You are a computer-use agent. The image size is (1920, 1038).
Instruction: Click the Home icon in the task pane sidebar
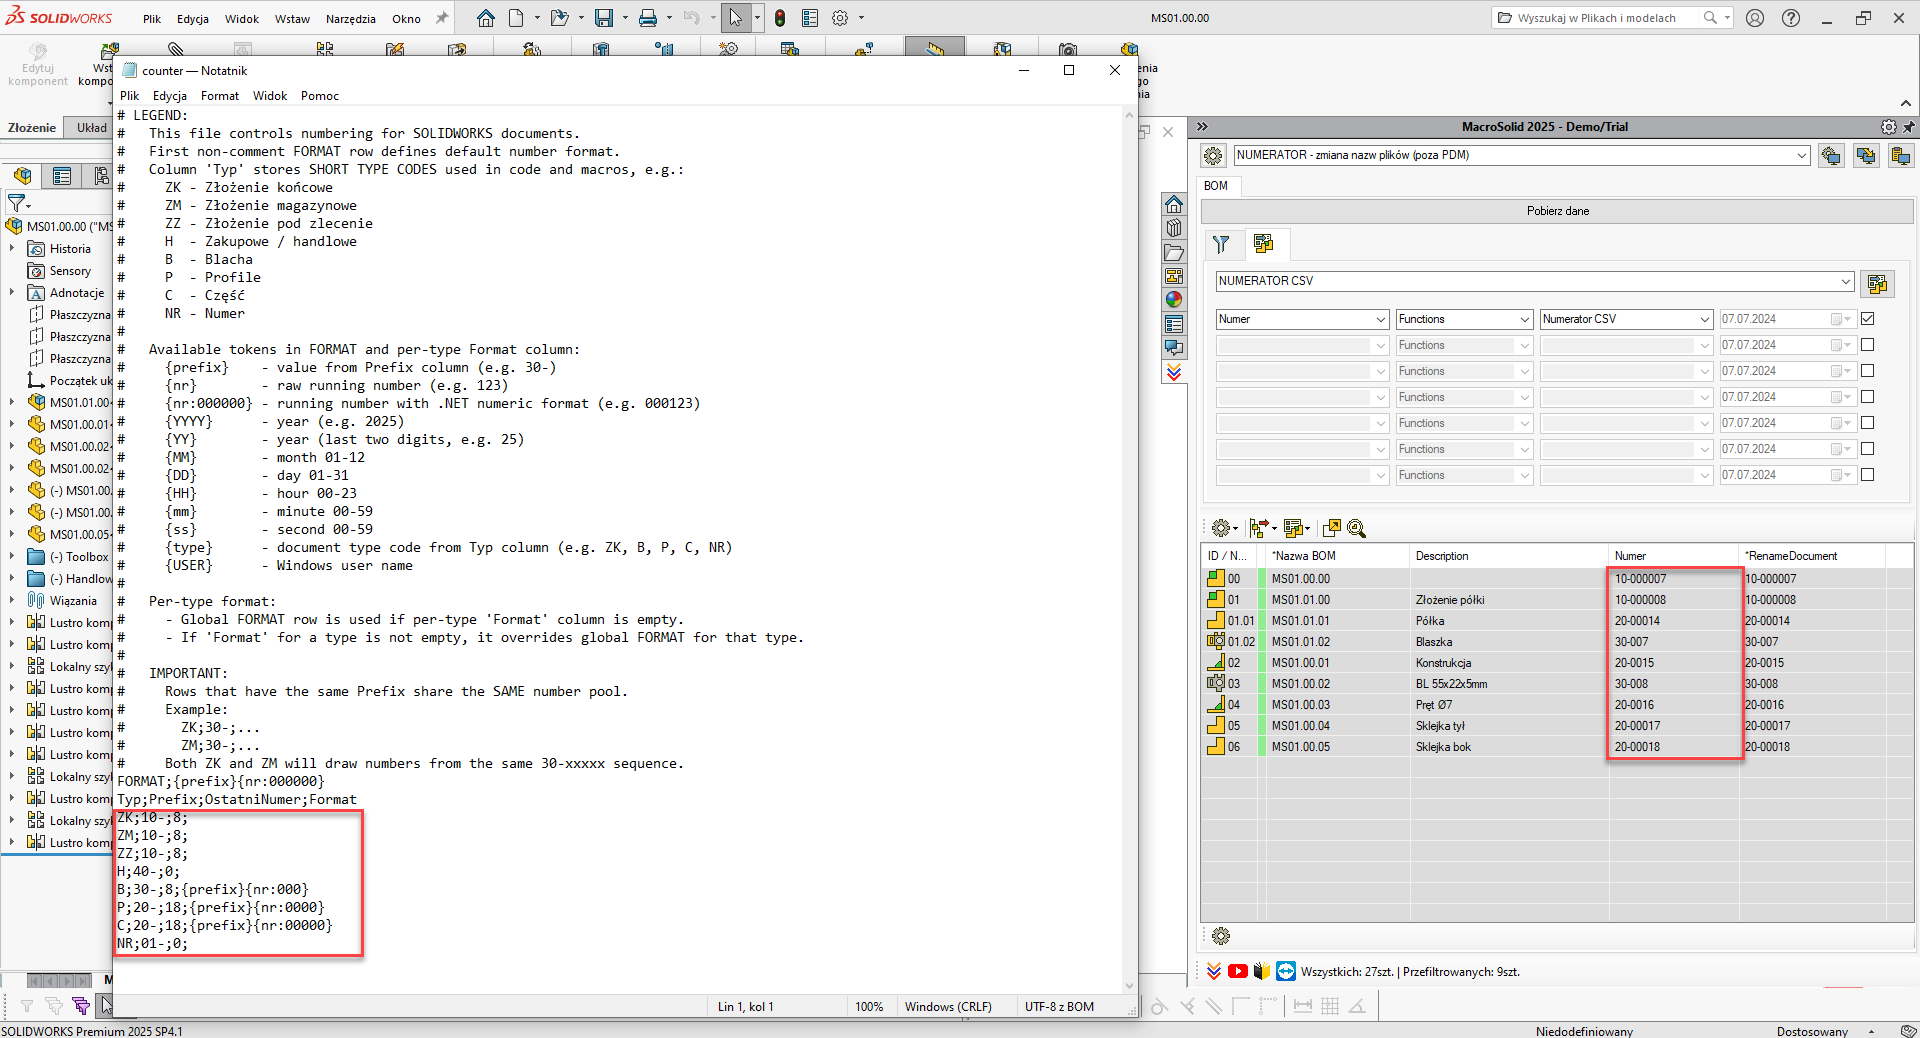pos(1174,204)
